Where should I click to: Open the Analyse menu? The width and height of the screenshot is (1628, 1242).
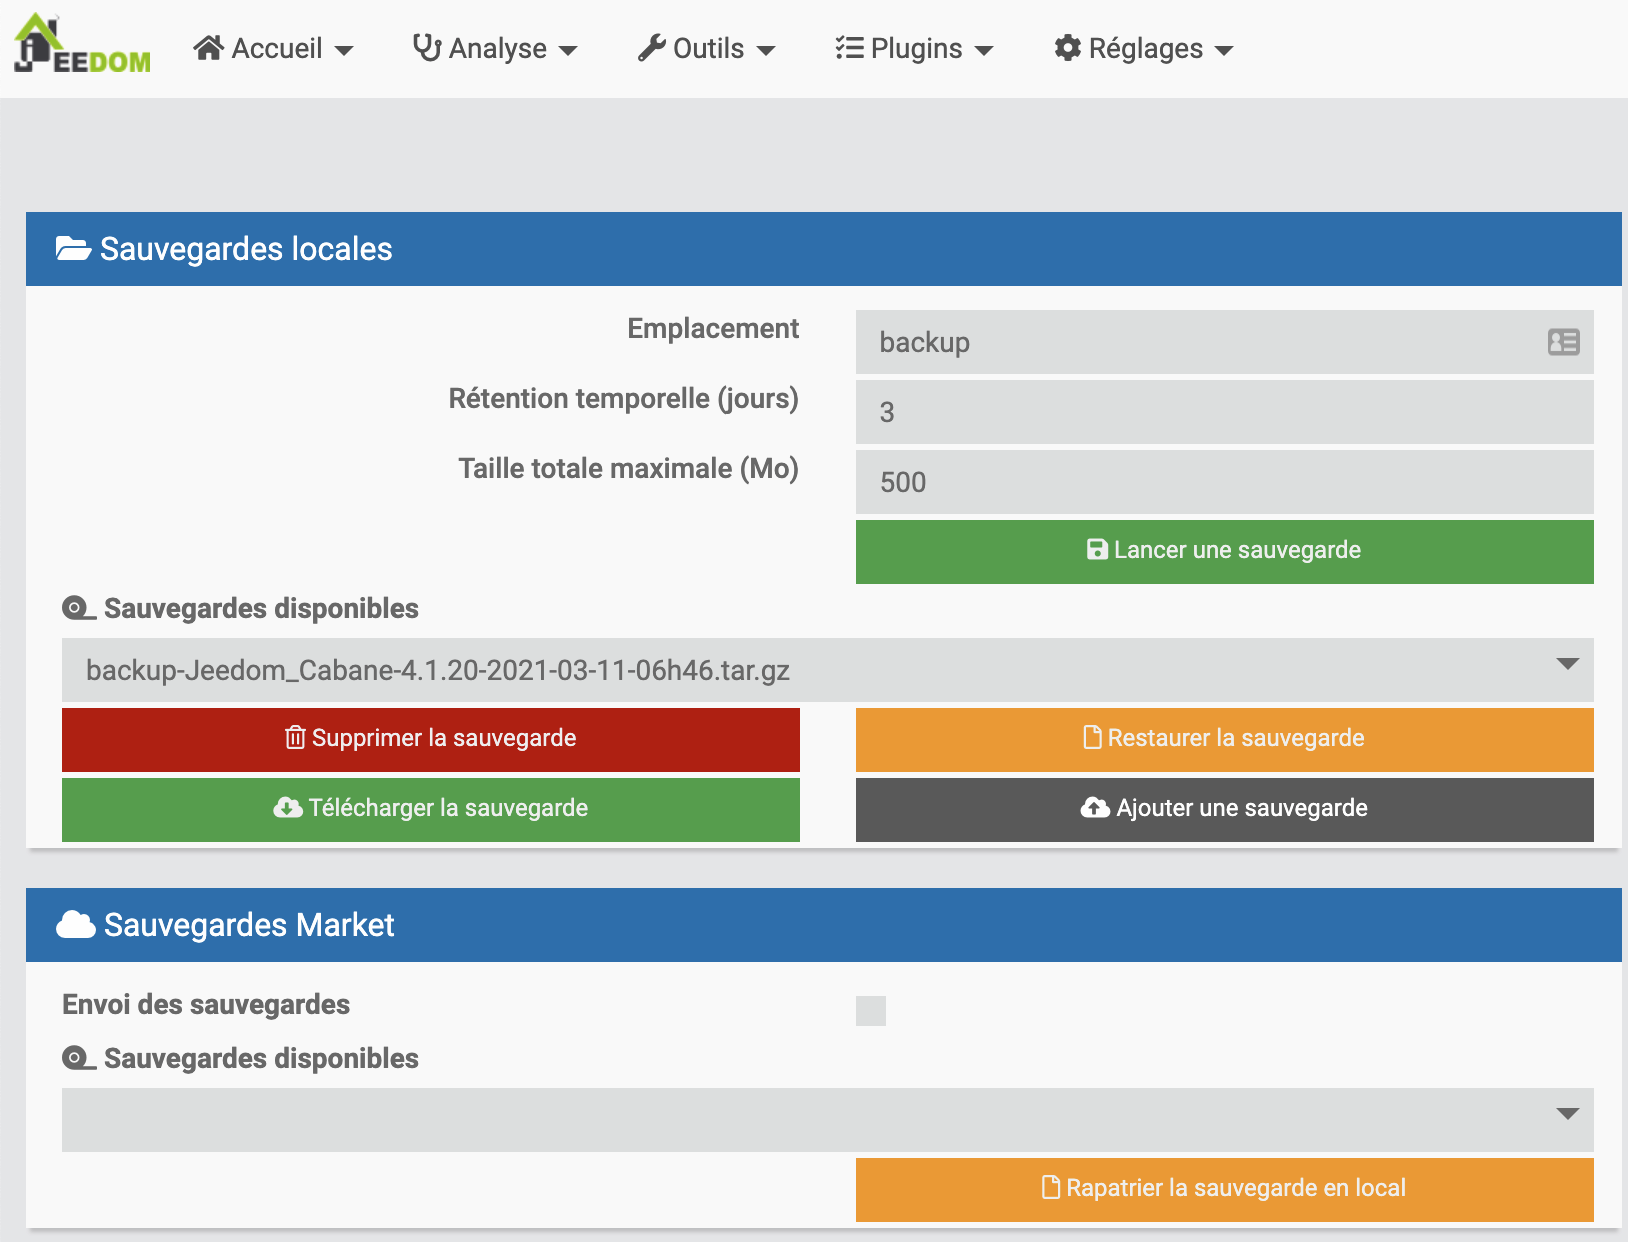tap(495, 48)
